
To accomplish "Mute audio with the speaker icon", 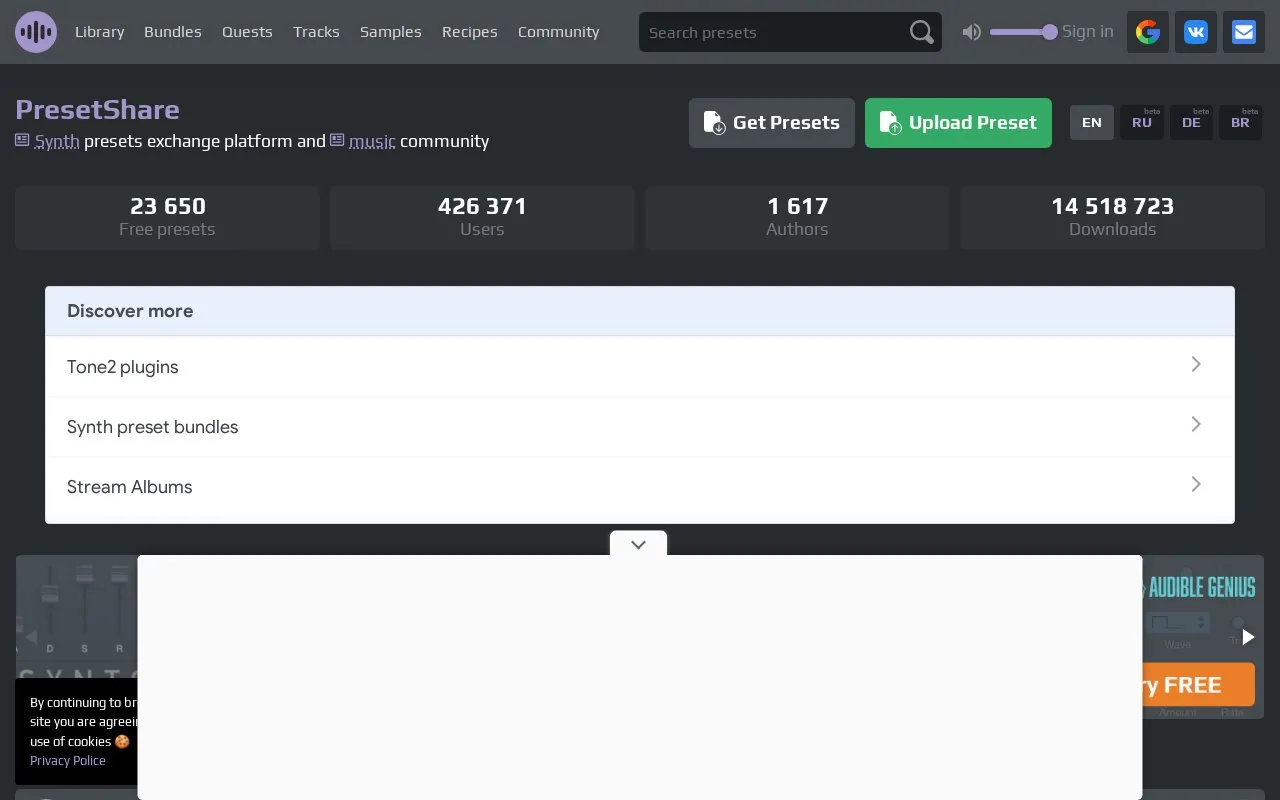I will [x=971, y=32].
